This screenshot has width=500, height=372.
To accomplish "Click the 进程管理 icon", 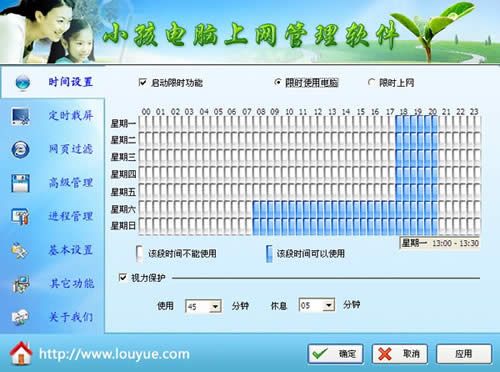I will click(x=20, y=217).
